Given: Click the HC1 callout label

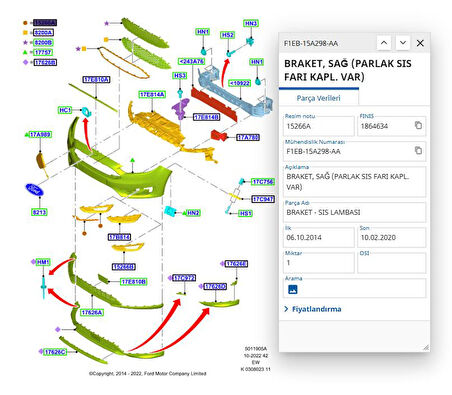Looking at the screenshot, I should pos(65,110).
